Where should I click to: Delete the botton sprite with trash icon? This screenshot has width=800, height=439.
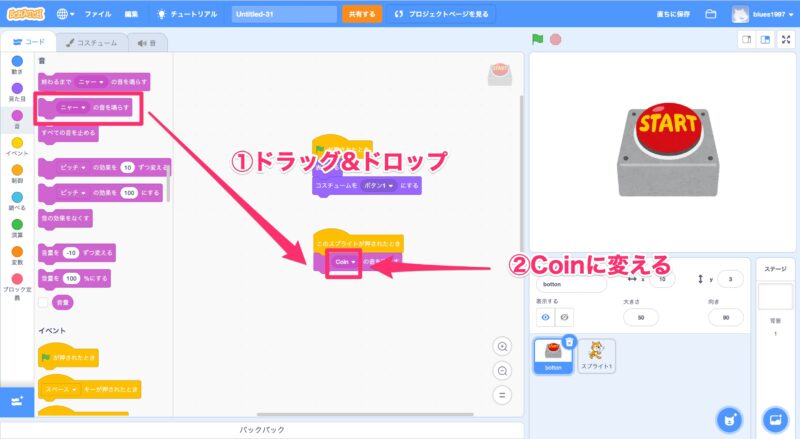569,342
